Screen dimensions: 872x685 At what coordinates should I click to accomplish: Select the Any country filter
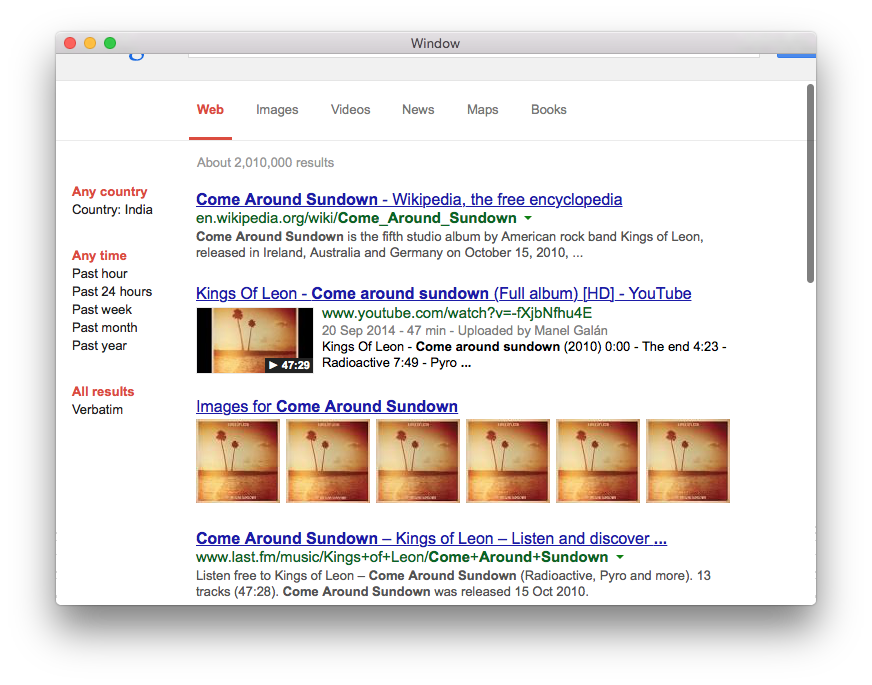(110, 191)
